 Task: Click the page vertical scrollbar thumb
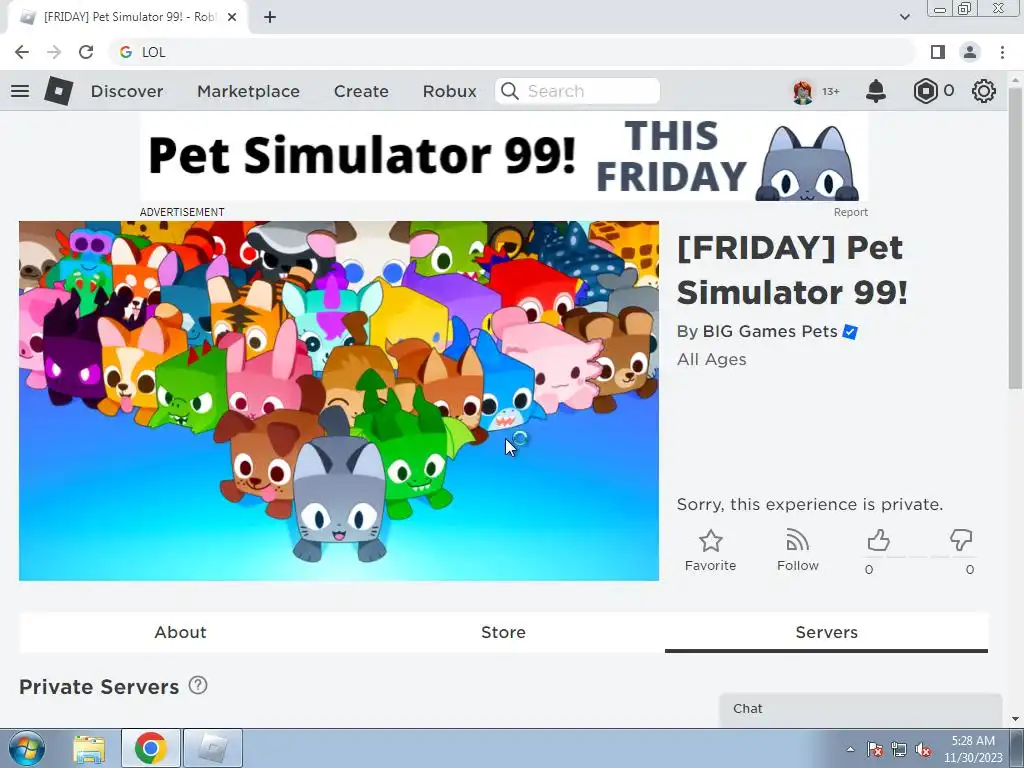(1015, 238)
